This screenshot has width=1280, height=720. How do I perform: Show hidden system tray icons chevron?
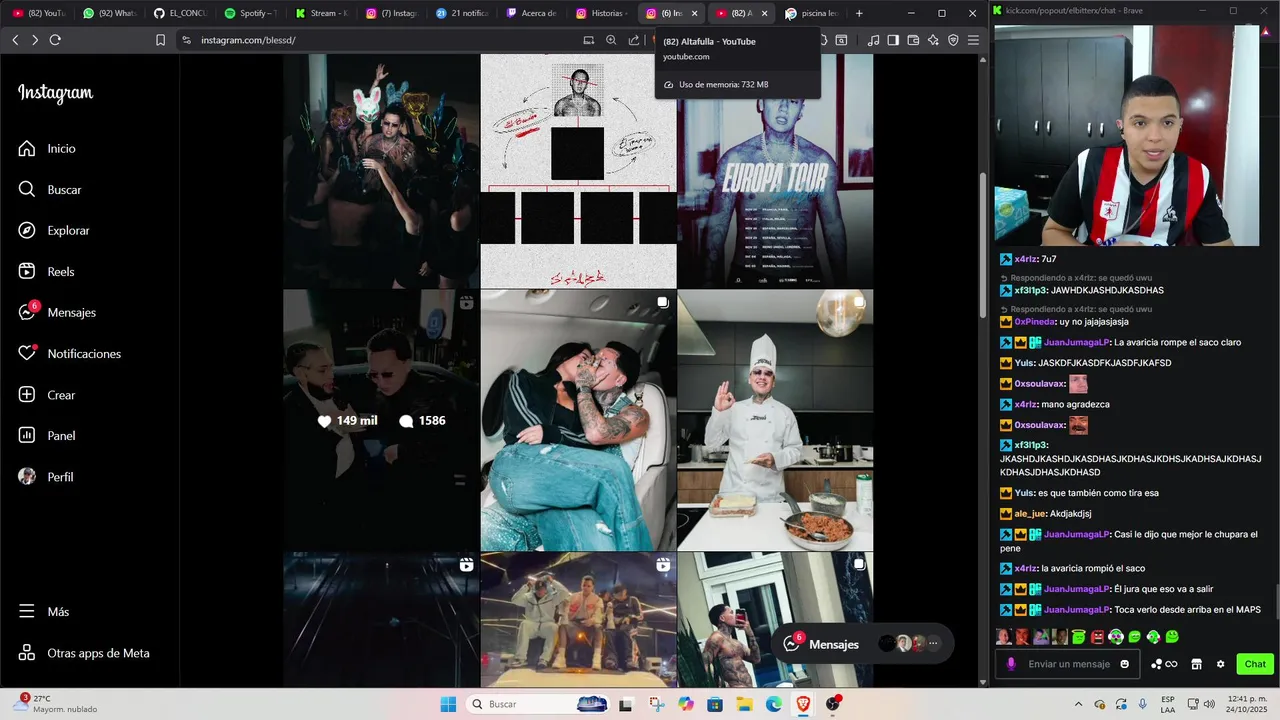click(1078, 704)
